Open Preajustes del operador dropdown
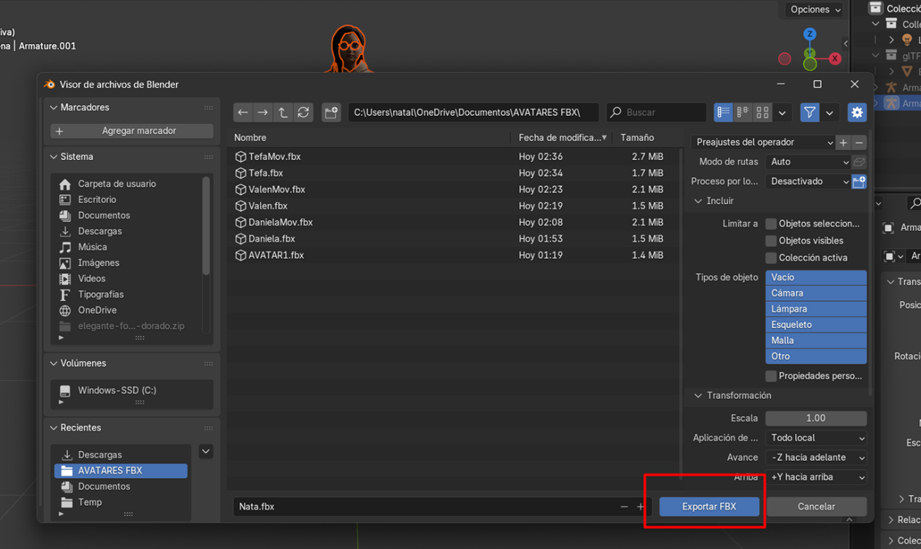Screen dimensions: 921x549 pyautogui.click(x=763, y=142)
